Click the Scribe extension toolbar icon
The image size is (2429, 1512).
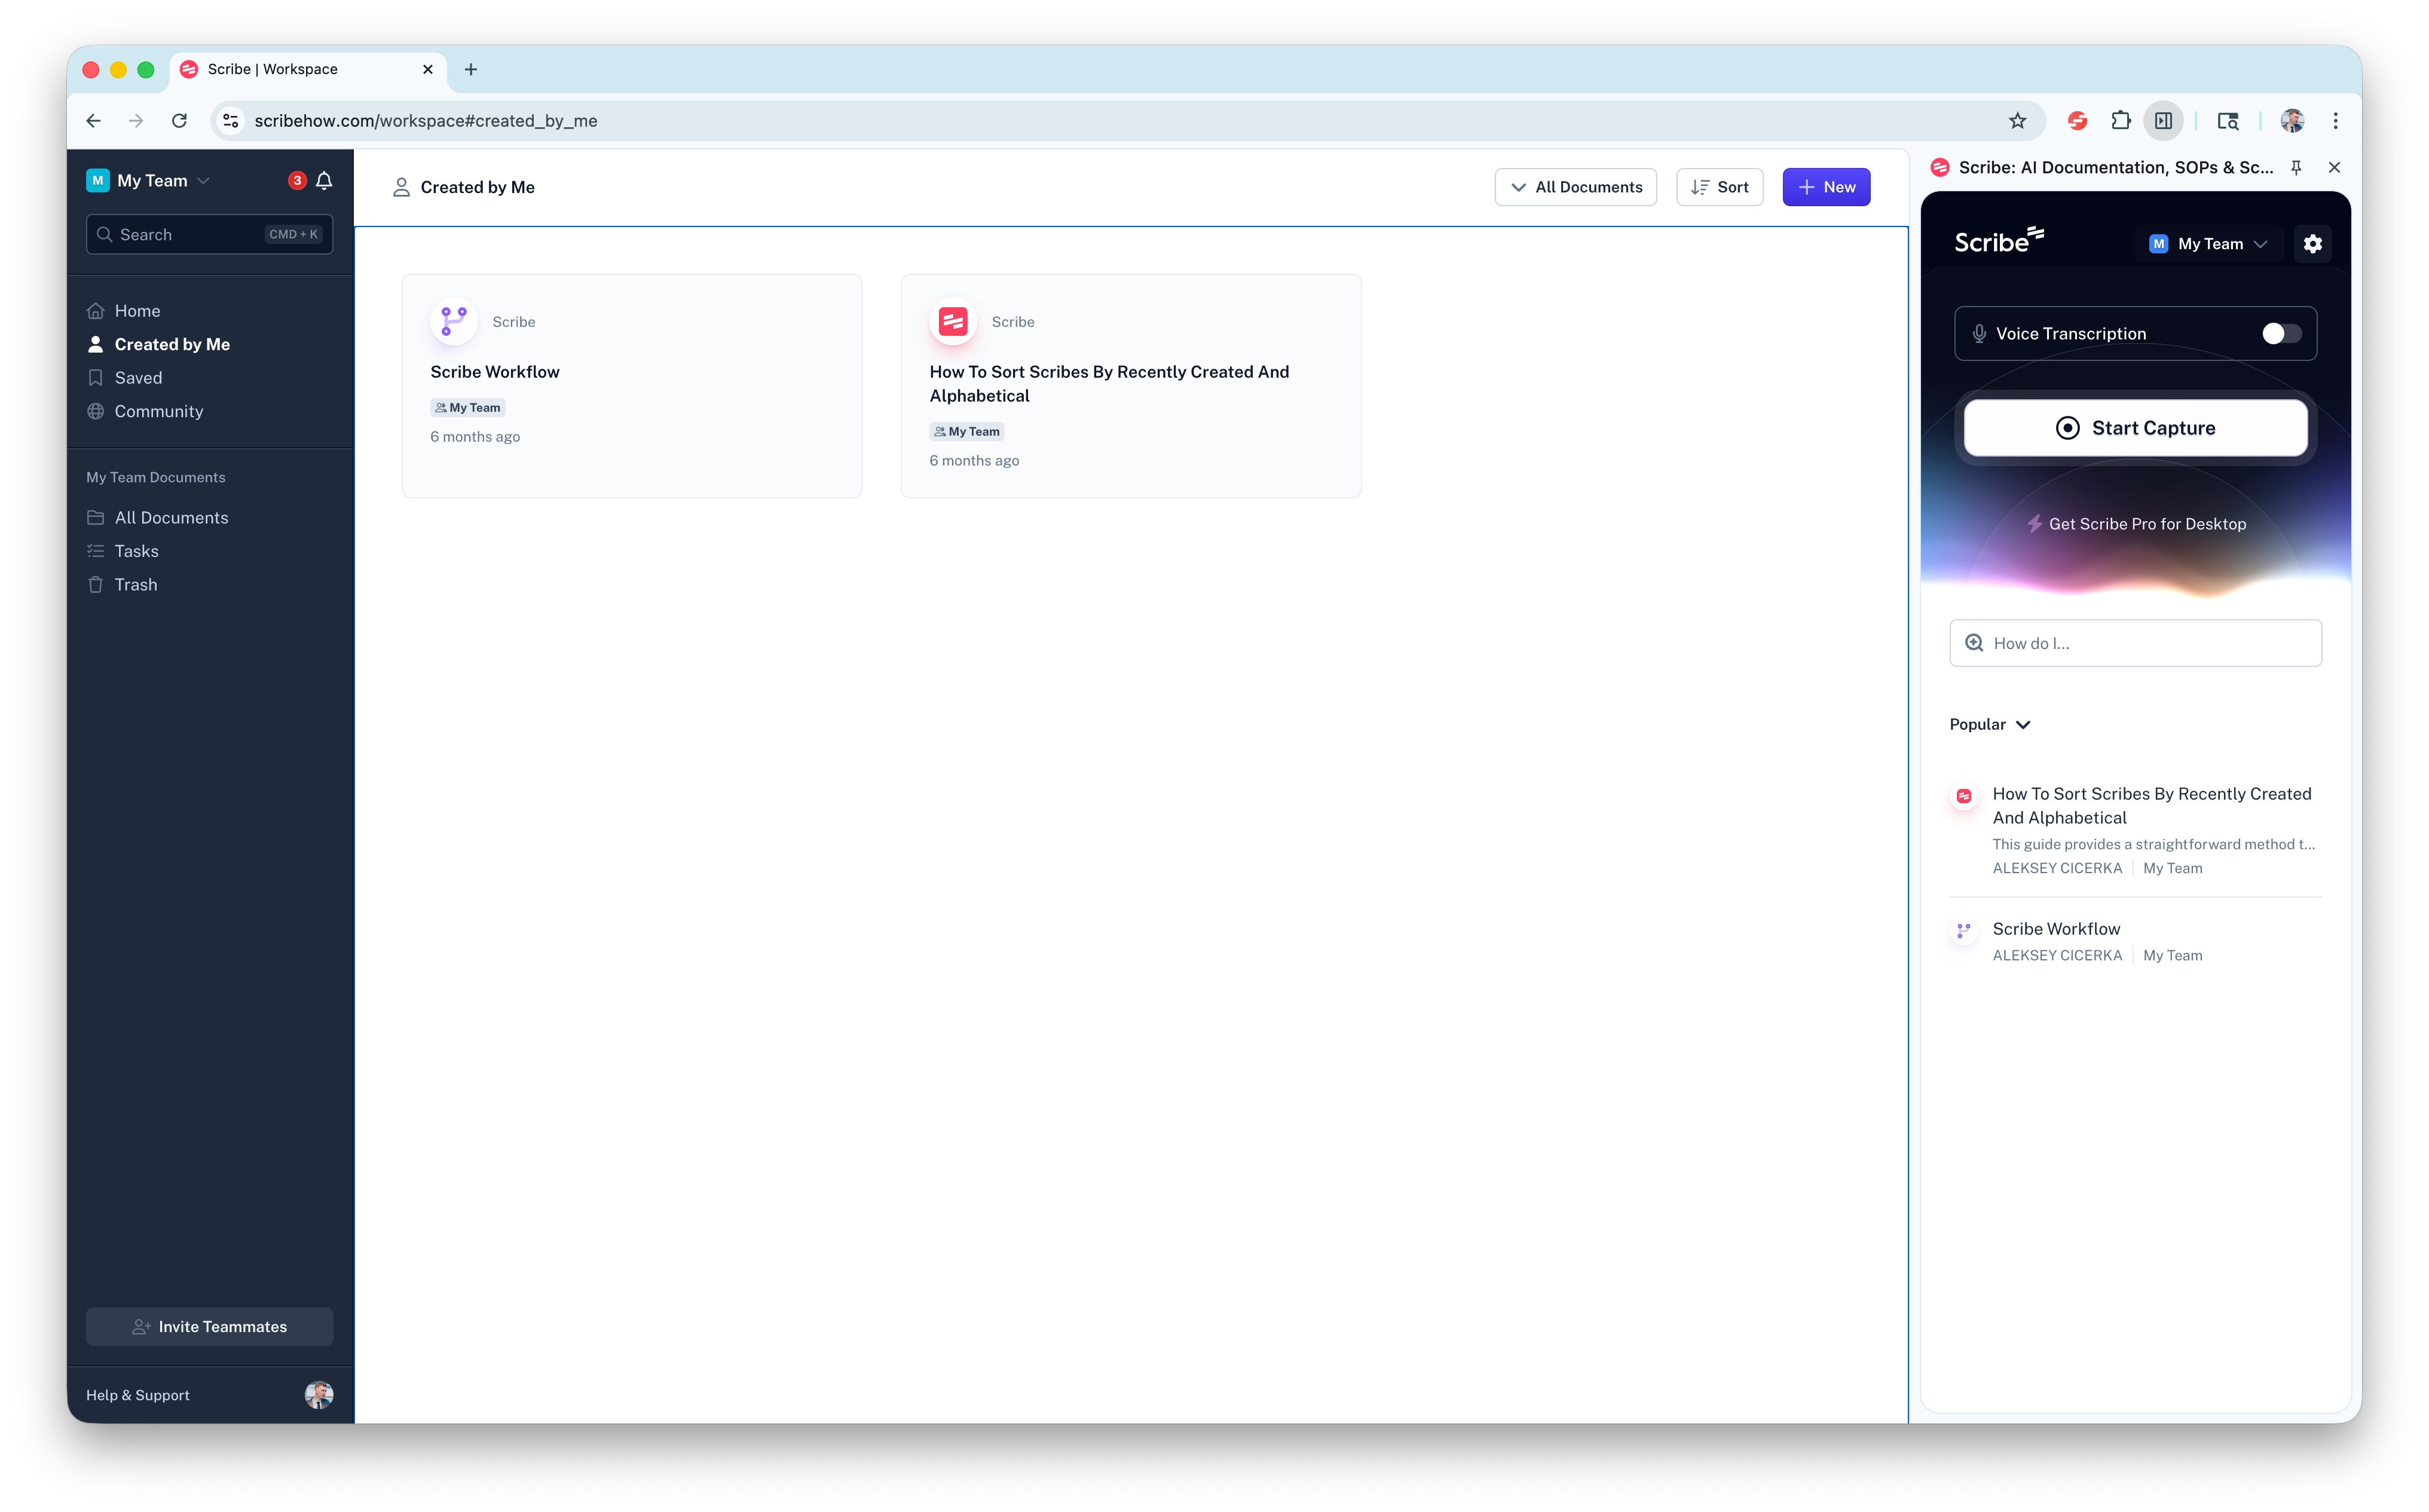coord(2077,121)
